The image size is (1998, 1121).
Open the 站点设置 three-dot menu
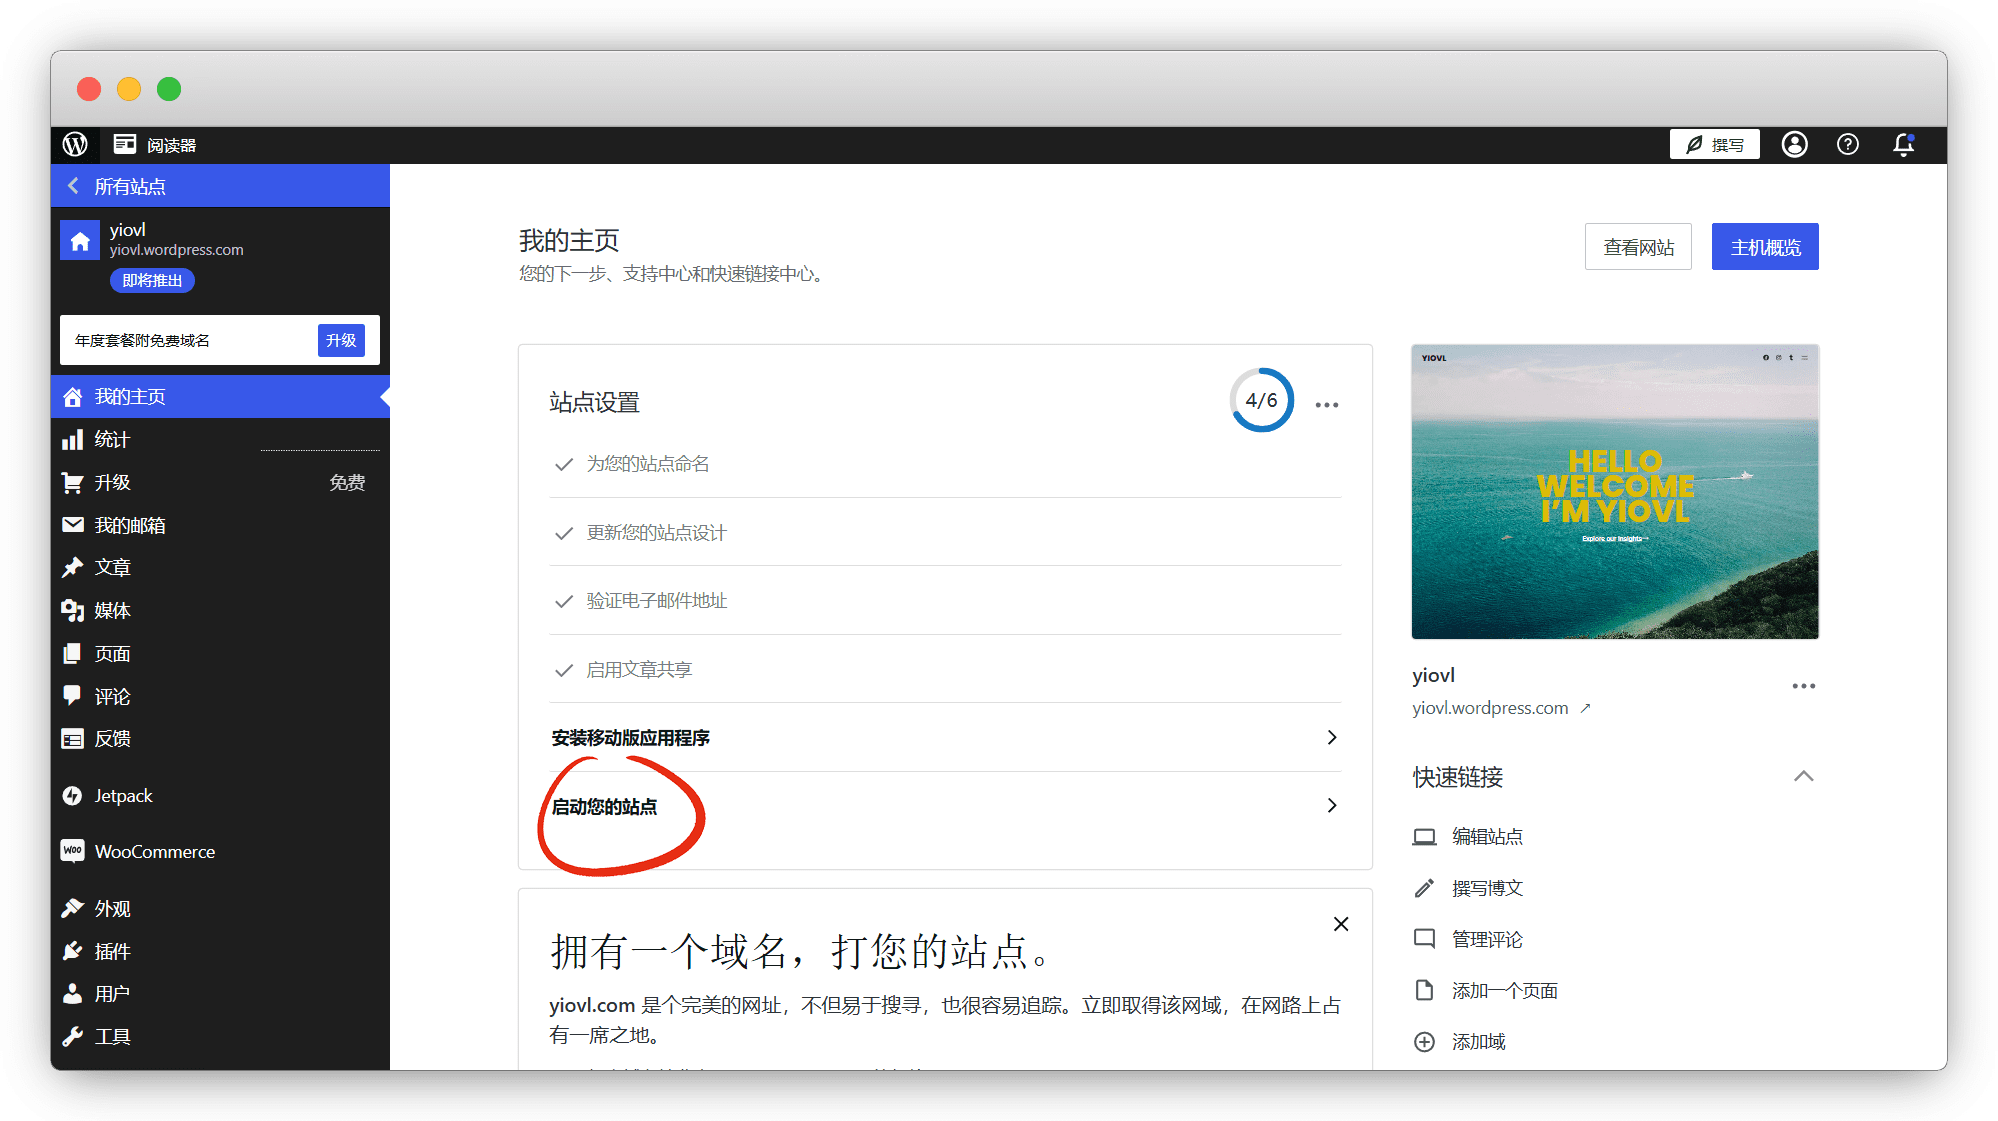click(x=1326, y=405)
